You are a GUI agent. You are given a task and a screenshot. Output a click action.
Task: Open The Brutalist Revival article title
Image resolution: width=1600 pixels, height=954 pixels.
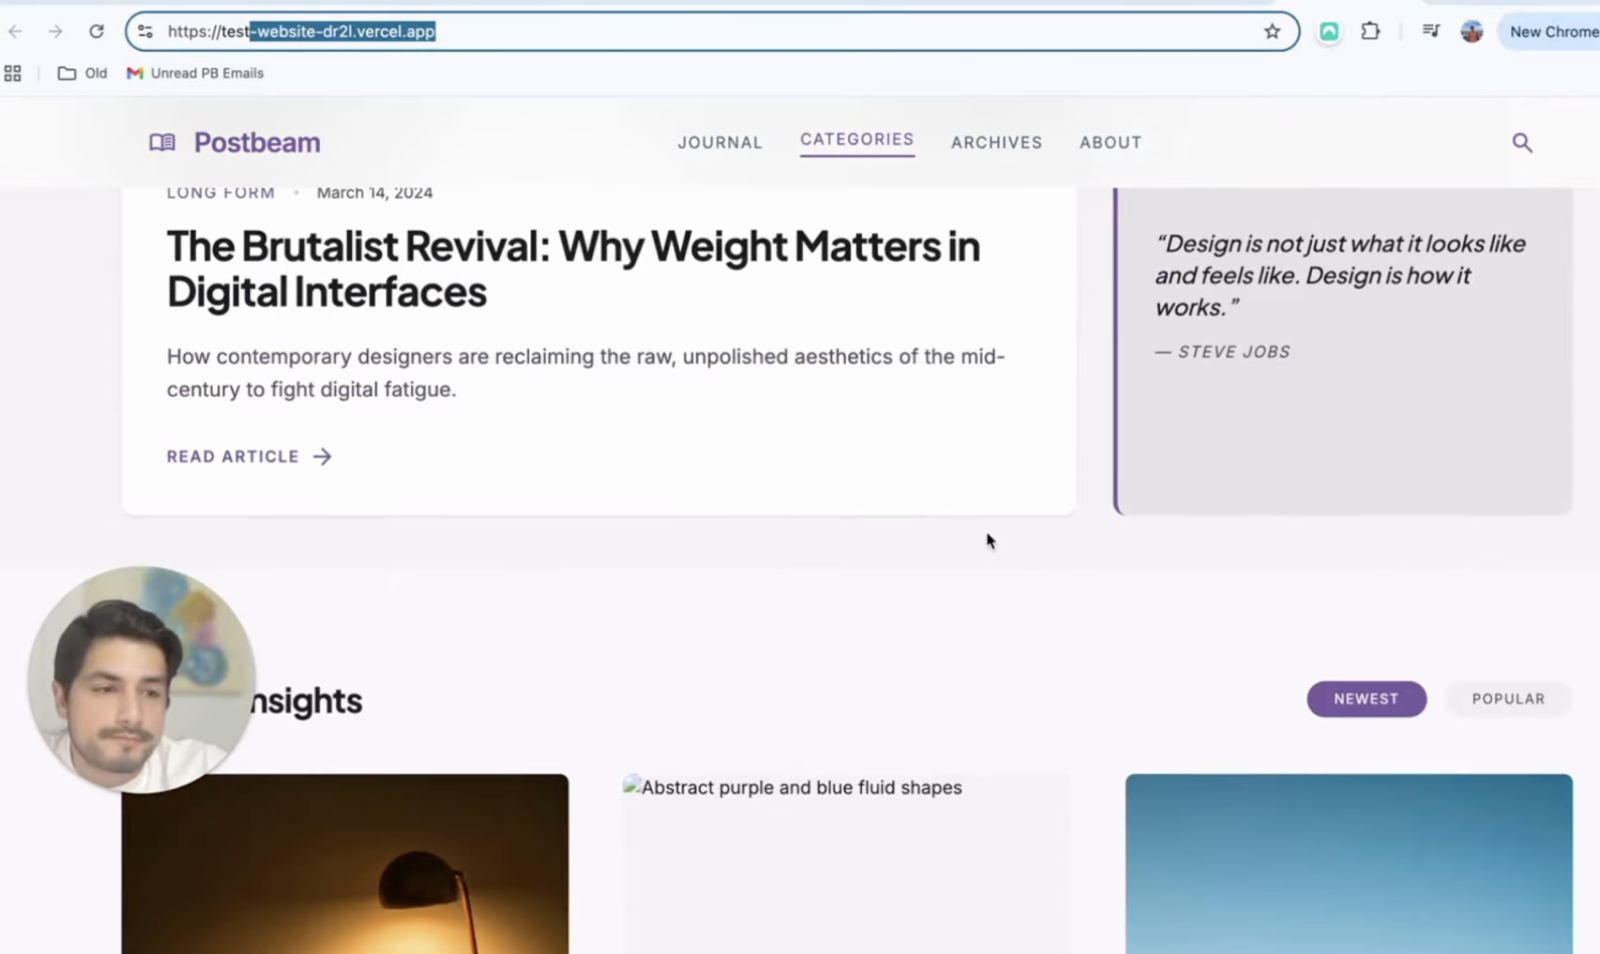[x=573, y=269]
